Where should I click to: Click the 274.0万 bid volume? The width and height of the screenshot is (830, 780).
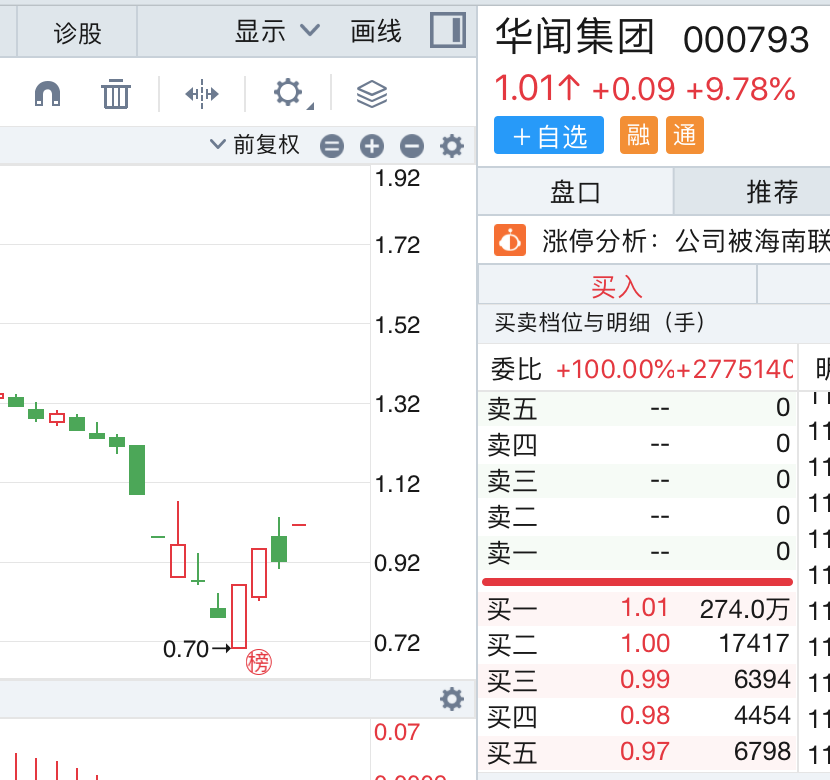(744, 609)
